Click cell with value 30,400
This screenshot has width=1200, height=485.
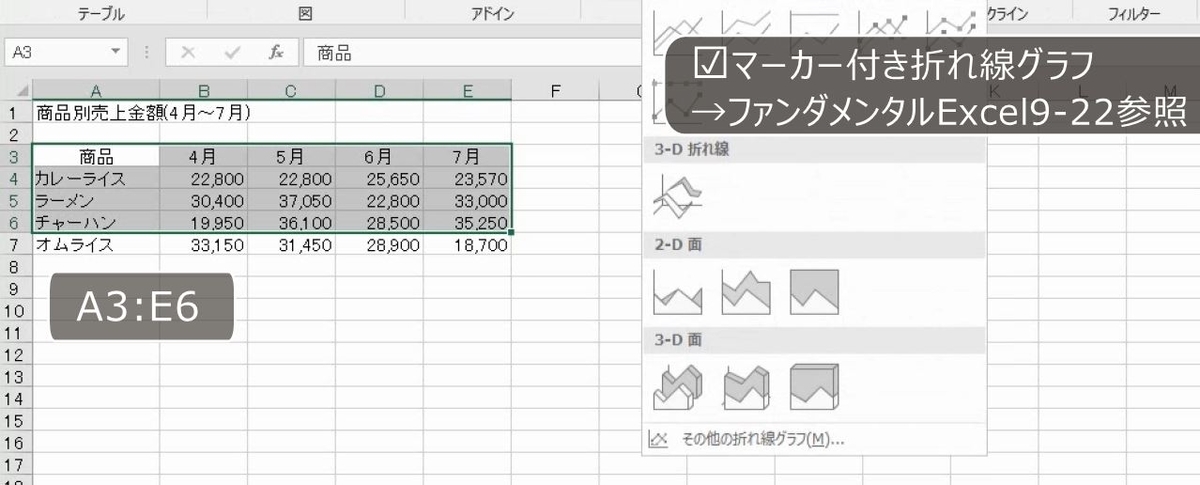[x=203, y=200]
